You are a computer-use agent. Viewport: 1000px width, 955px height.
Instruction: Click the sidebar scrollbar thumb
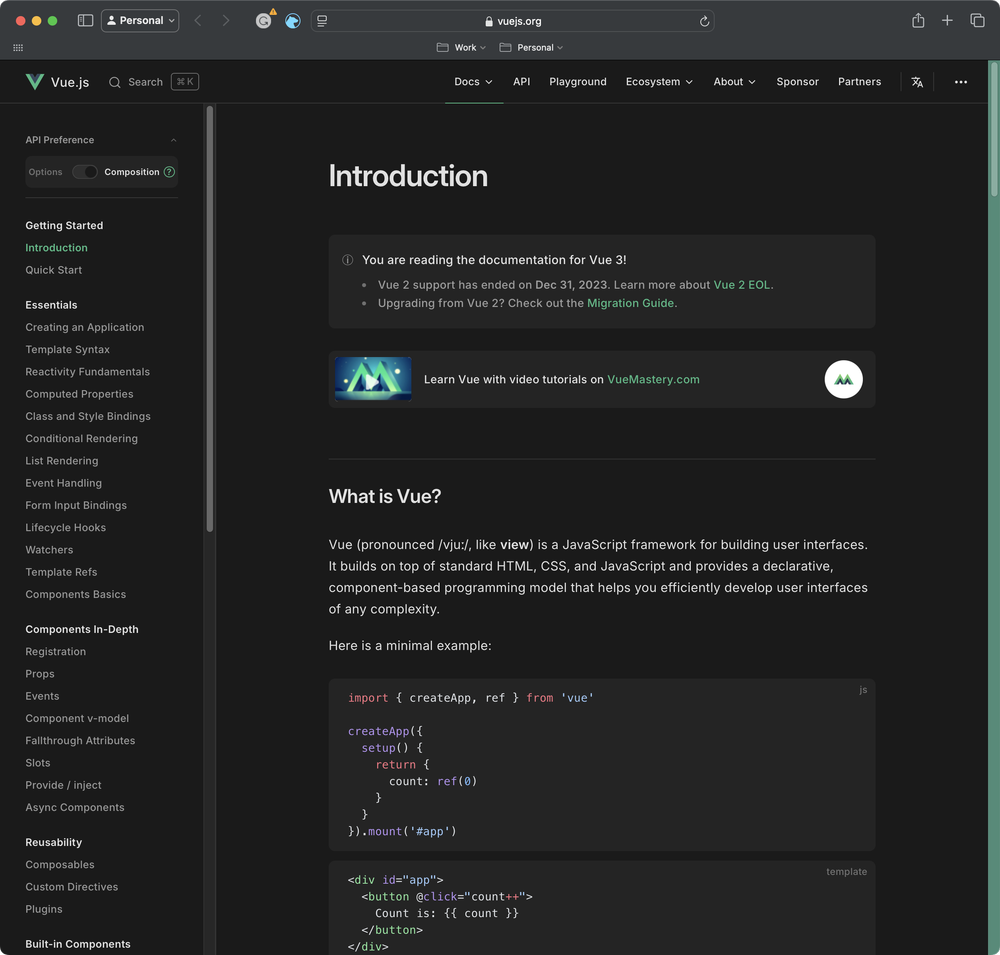click(210, 319)
